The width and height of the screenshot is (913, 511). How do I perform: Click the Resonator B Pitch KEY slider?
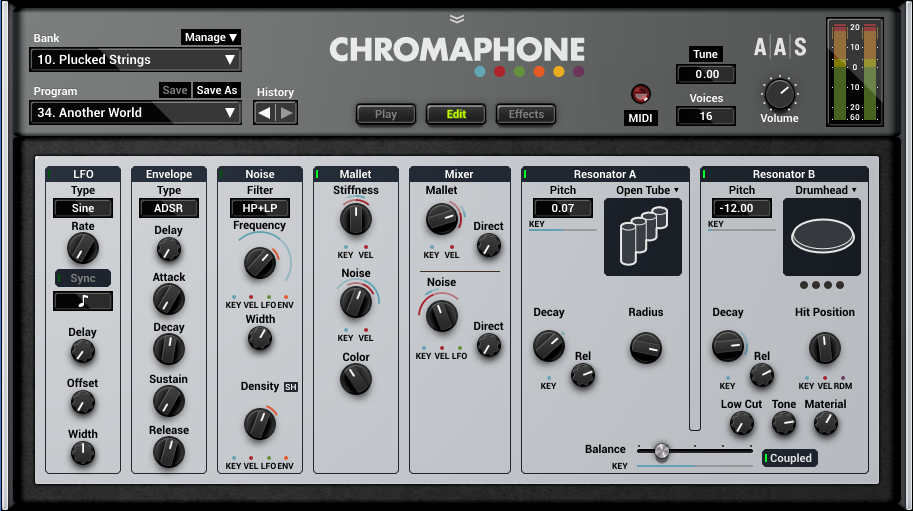tap(742, 230)
